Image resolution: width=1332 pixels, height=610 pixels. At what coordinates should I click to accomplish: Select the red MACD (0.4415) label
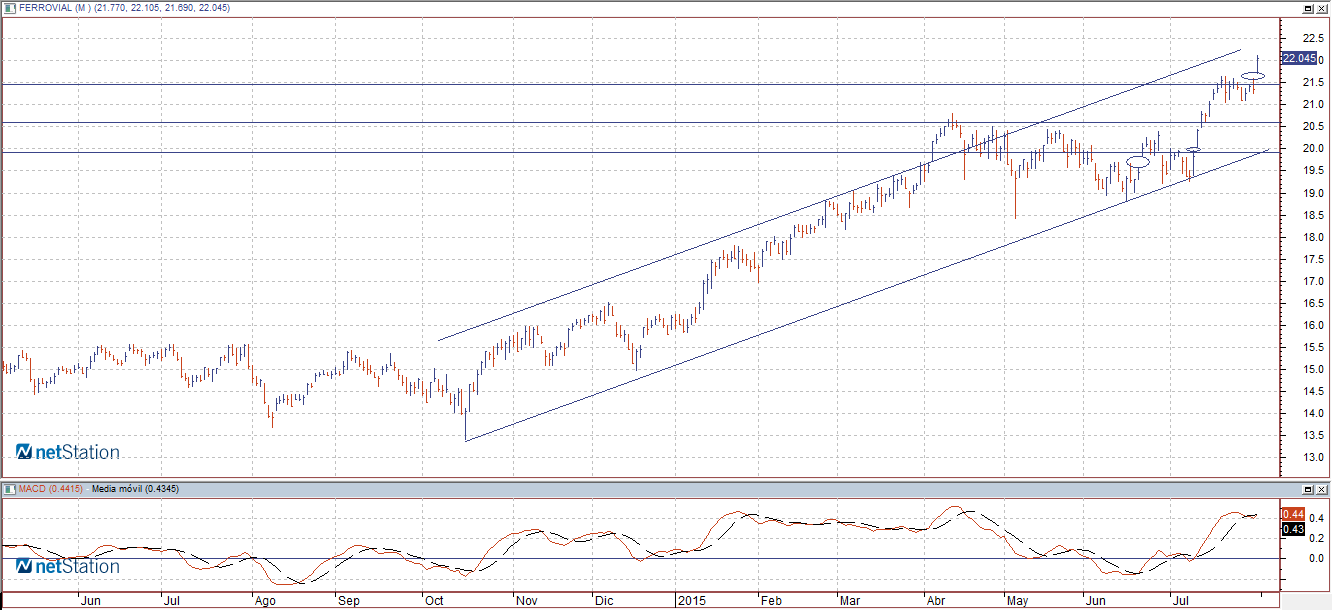50,489
